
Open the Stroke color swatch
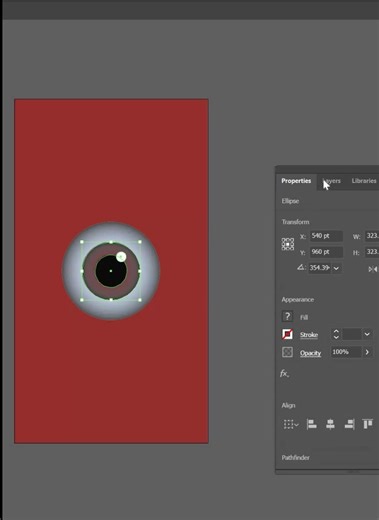287,334
